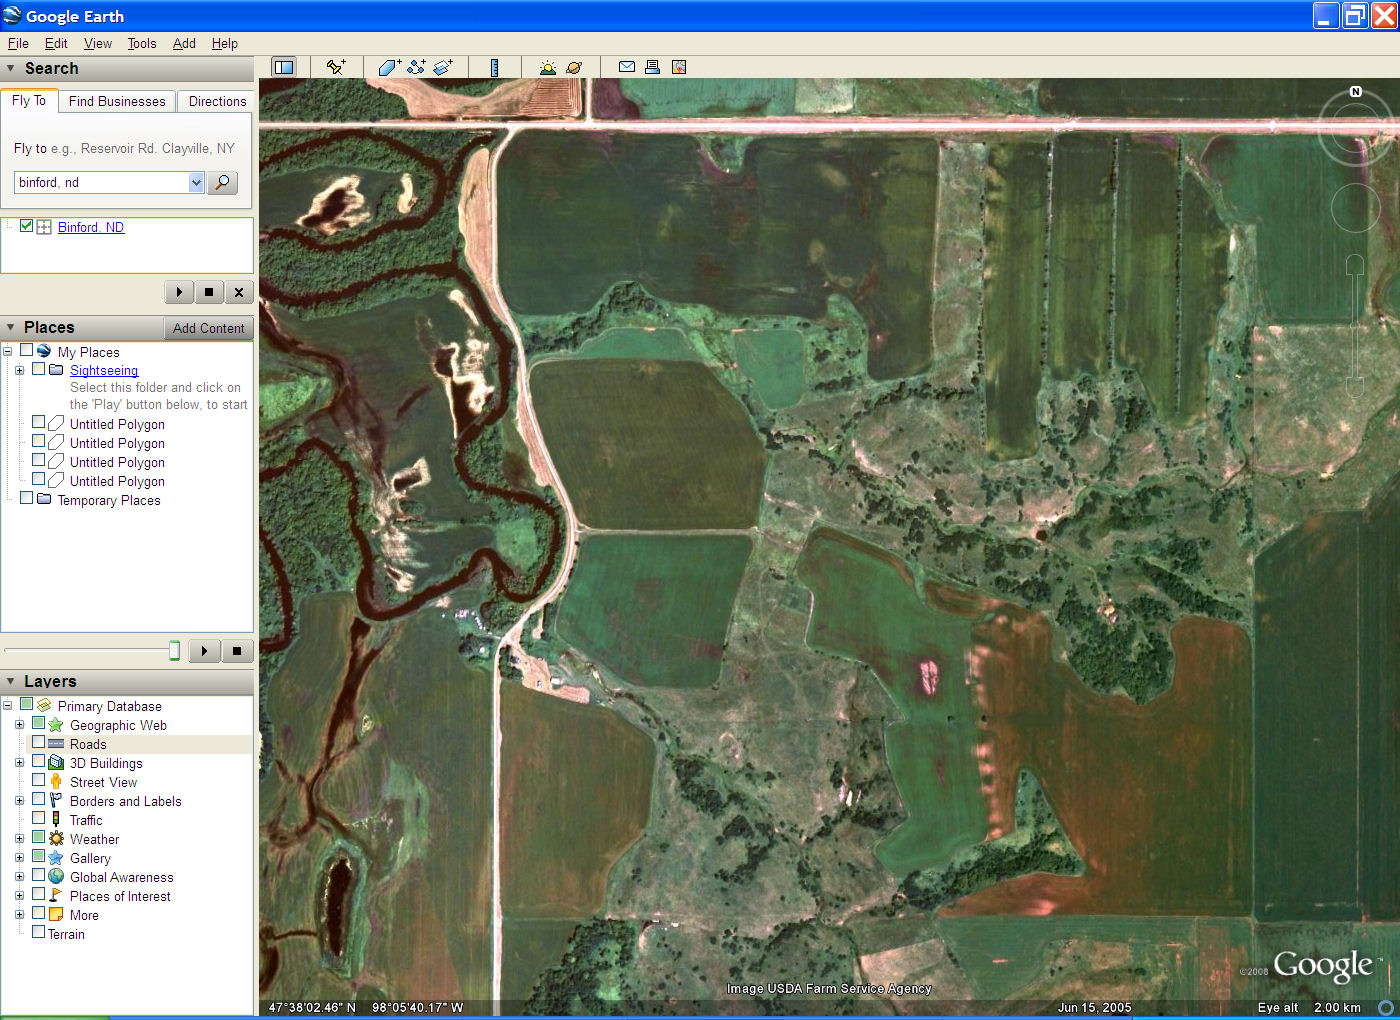Collapse the Places panel
Screen dimensions: 1400x1020
pyautogui.click(x=11, y=327)
